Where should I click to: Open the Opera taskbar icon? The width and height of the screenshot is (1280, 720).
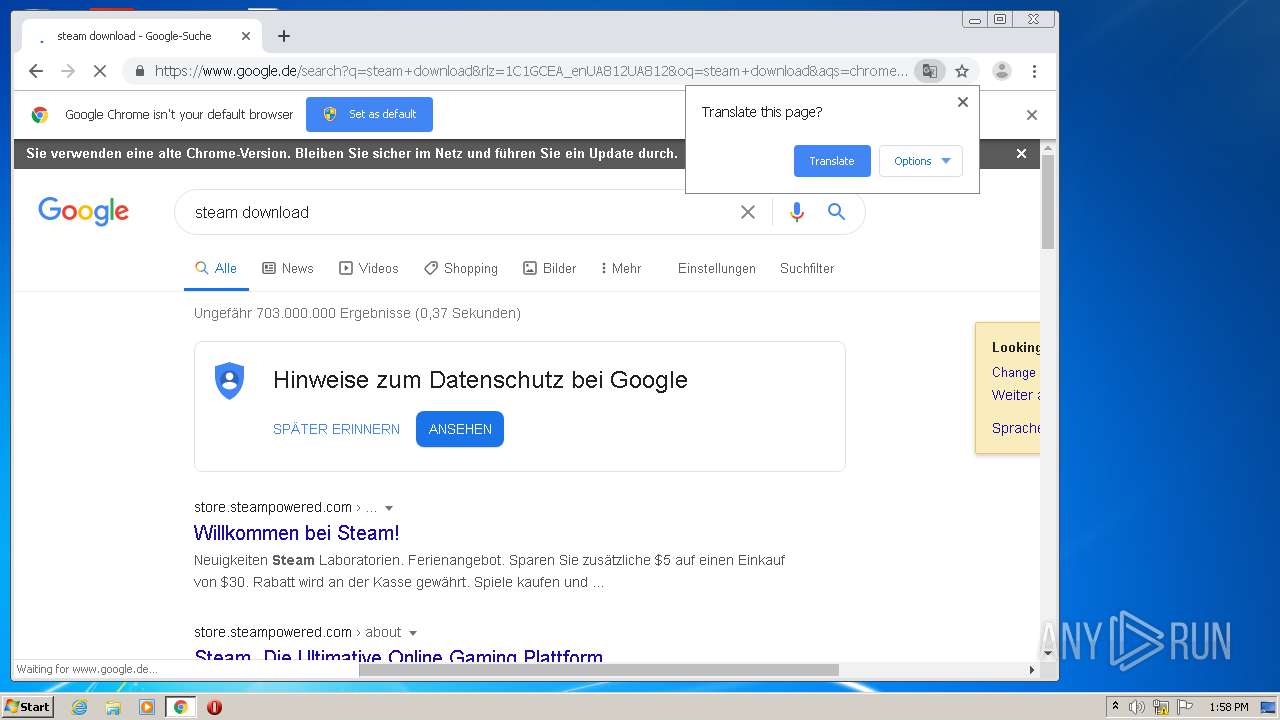point(214,707)
